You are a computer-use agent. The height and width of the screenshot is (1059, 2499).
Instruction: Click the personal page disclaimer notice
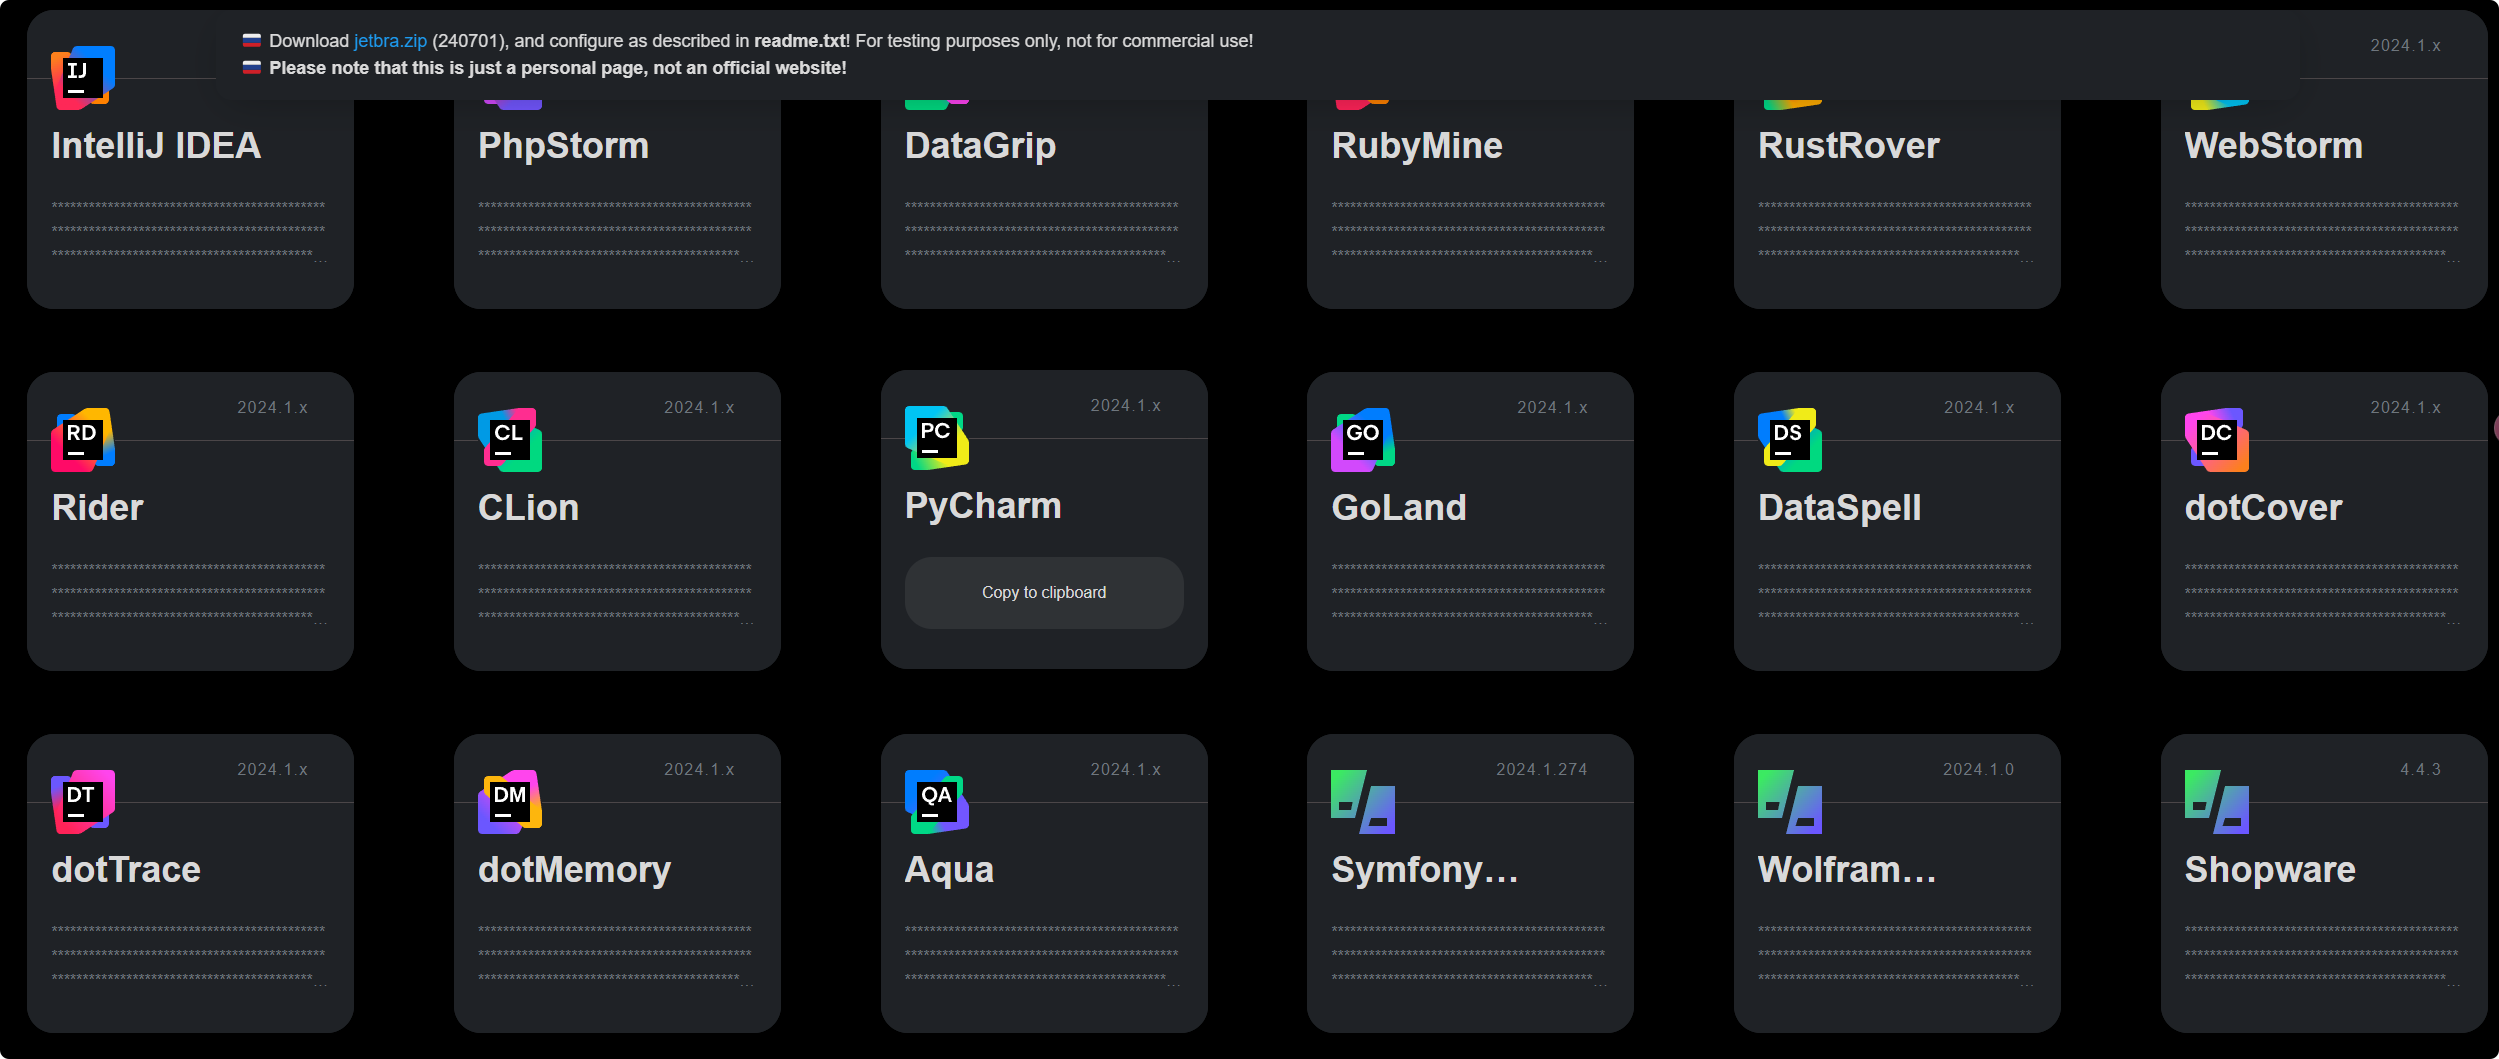(x=557, y=68)
